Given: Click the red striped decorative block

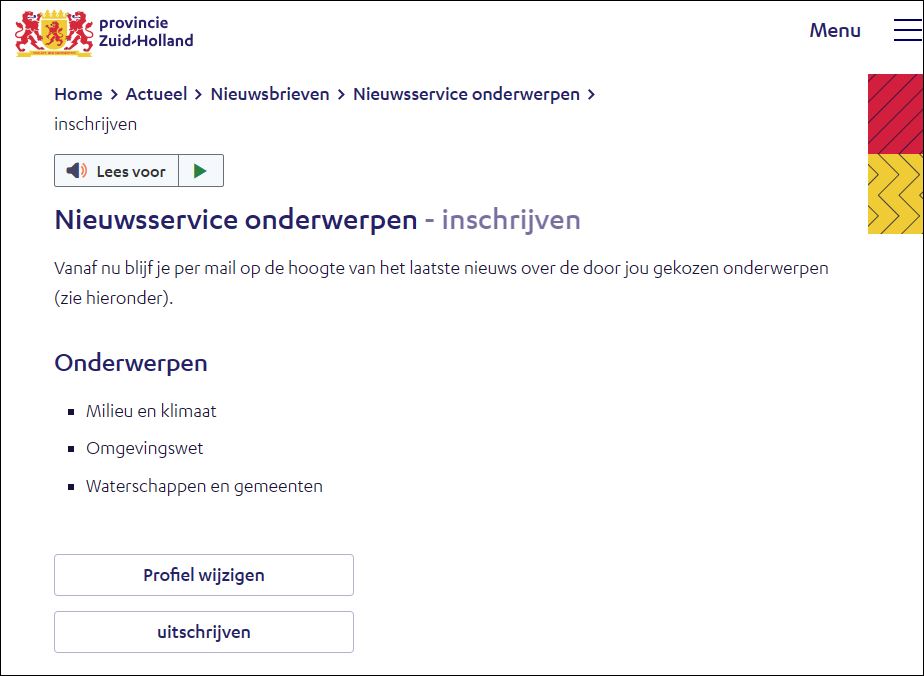Looking at the screenshot, I should click(895, 114).
